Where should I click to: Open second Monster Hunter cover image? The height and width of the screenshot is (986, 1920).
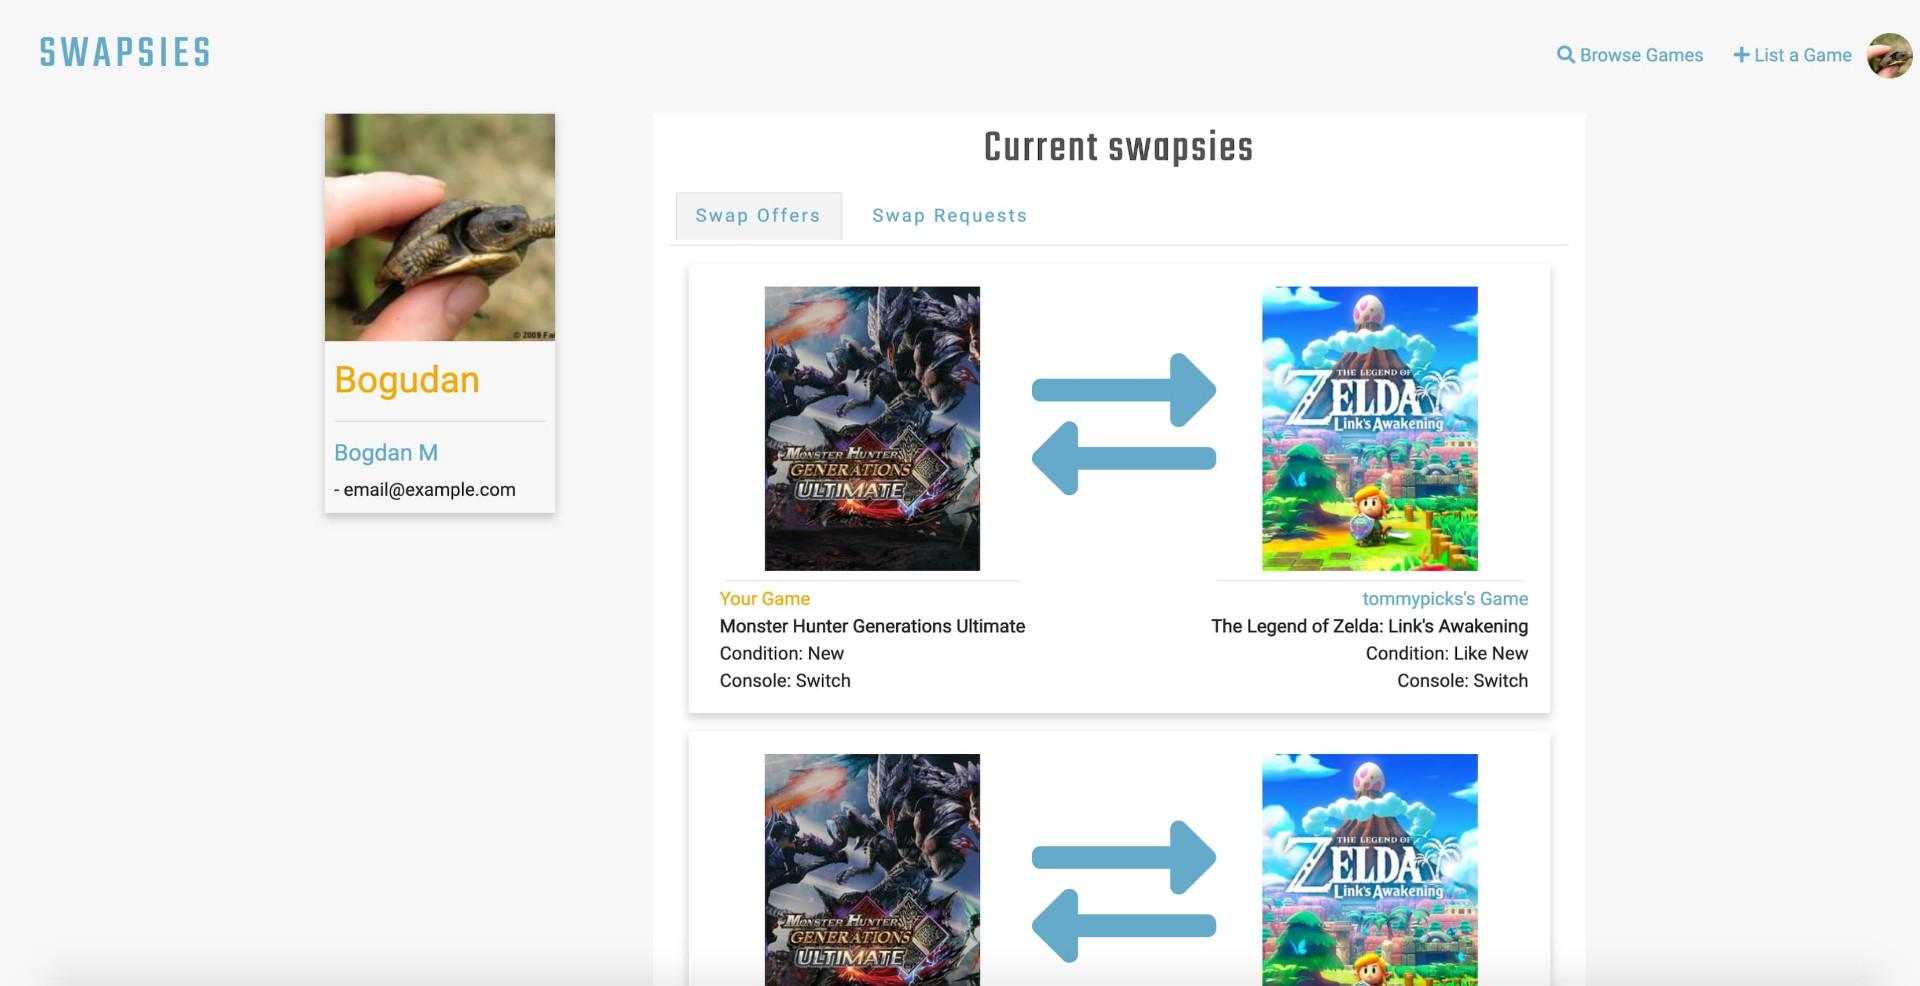(872, 868)
